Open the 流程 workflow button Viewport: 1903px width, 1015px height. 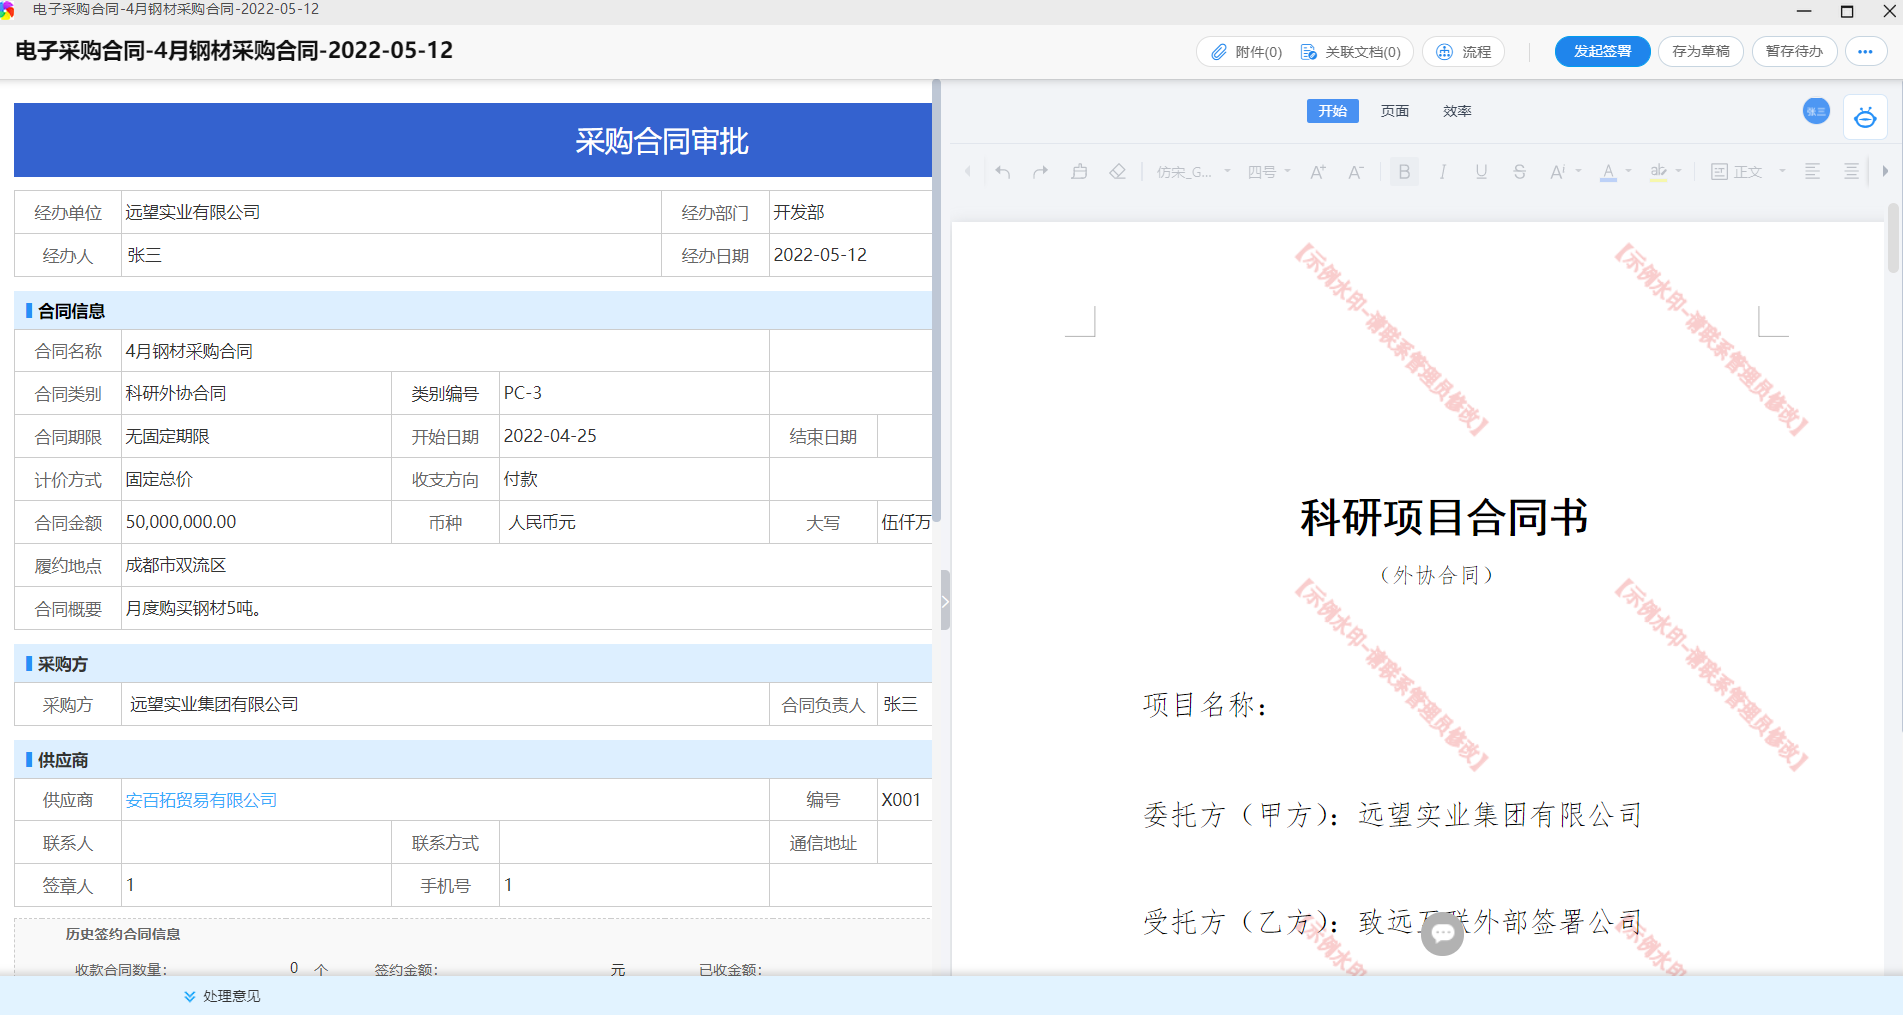1464,52
